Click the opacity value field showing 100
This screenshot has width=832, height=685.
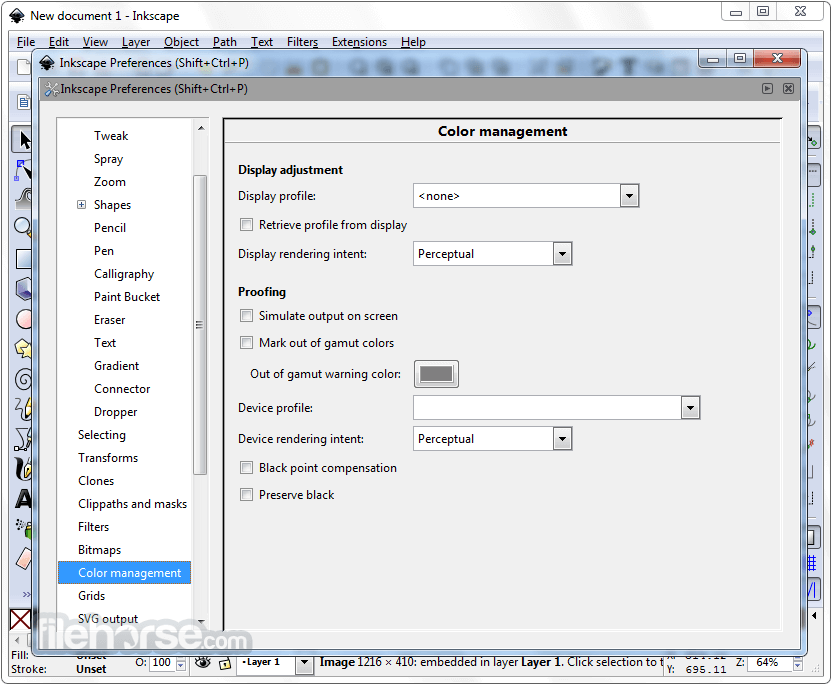coord(162,663)
